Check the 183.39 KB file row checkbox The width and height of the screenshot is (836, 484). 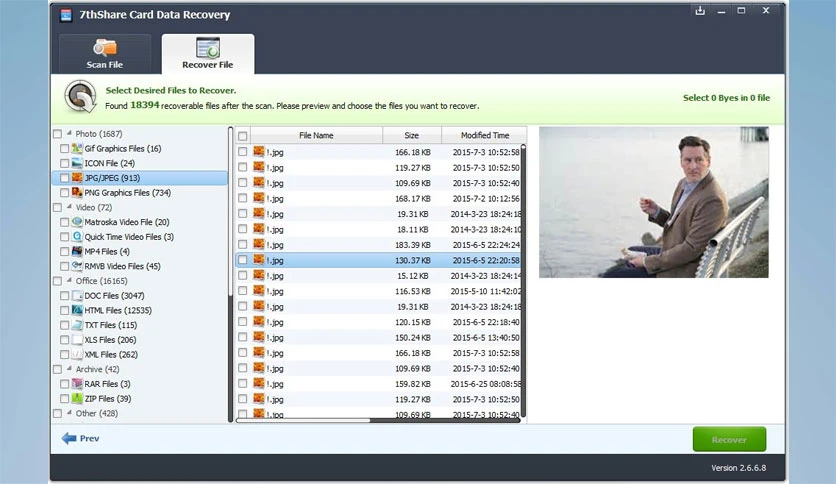(243, 245)
